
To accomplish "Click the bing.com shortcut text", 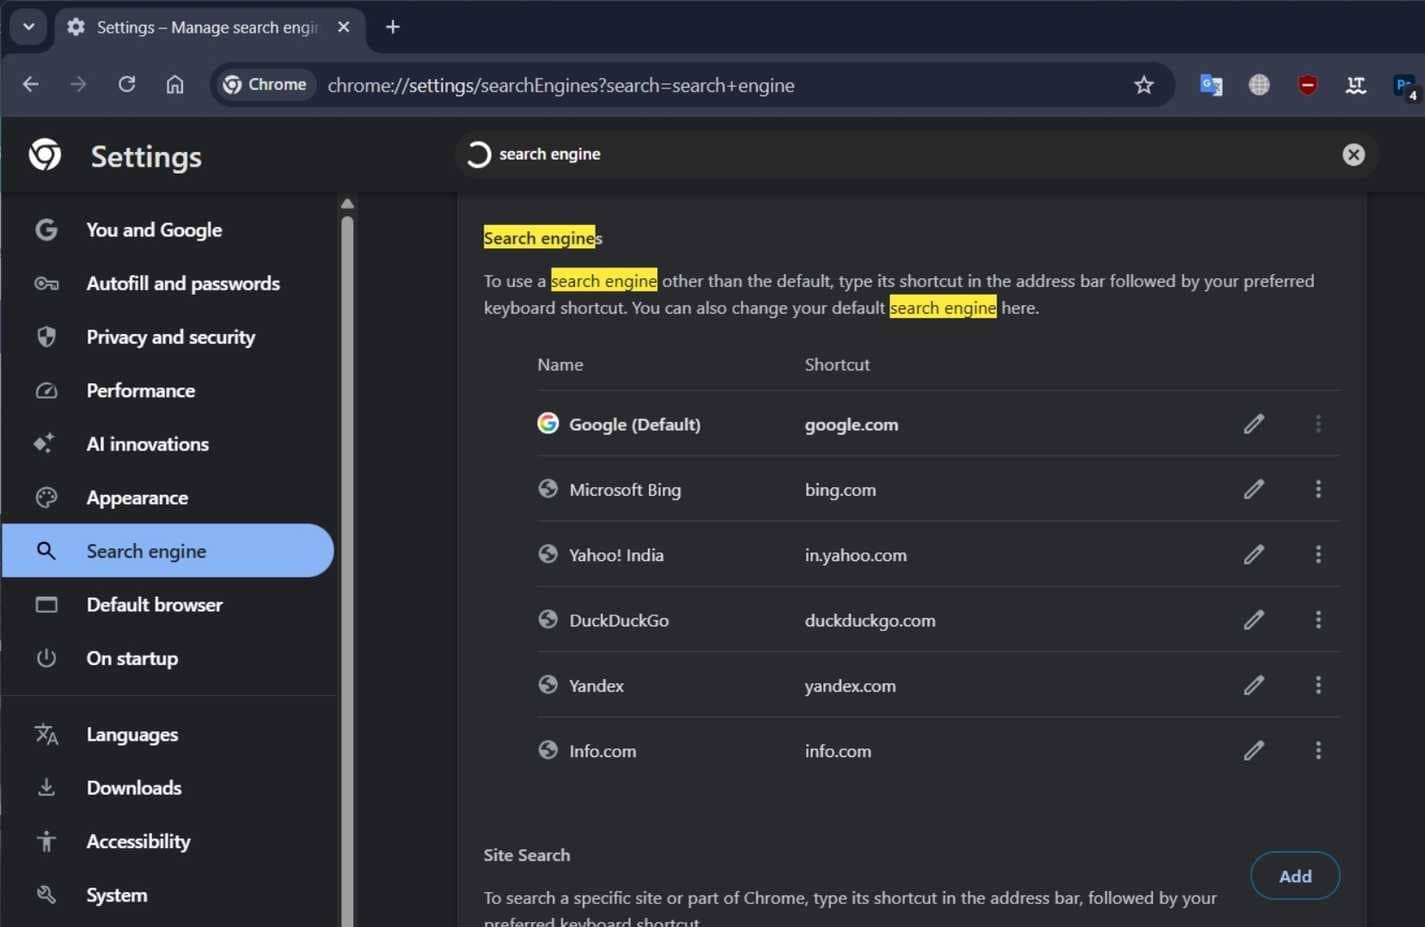I will click(840, 490).
